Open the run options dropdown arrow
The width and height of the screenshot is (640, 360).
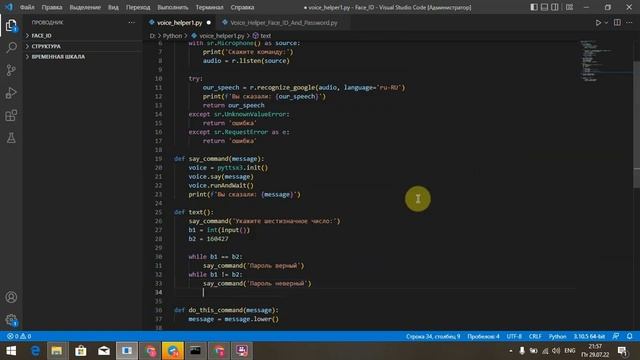click(606, 23)
